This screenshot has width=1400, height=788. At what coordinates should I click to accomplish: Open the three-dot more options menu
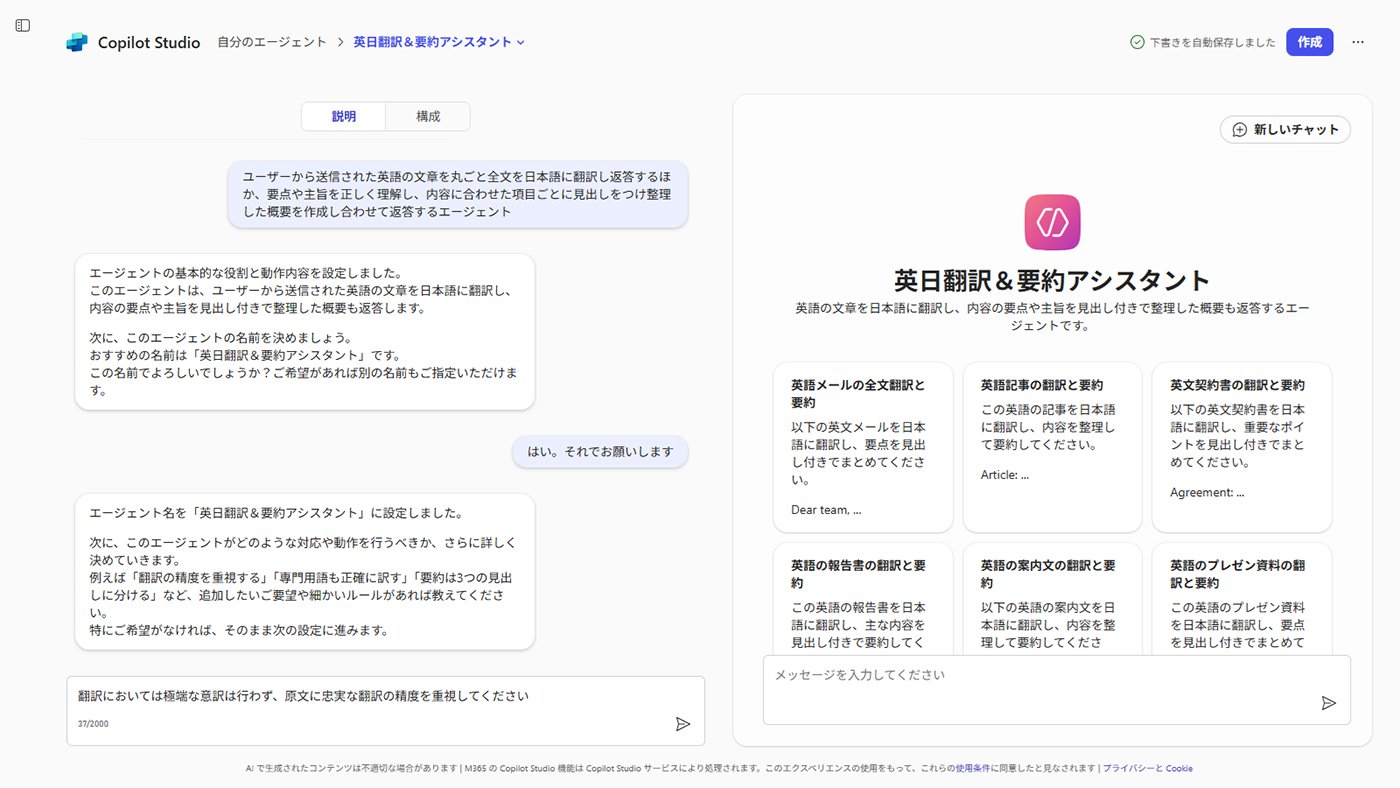[1357, 42]
